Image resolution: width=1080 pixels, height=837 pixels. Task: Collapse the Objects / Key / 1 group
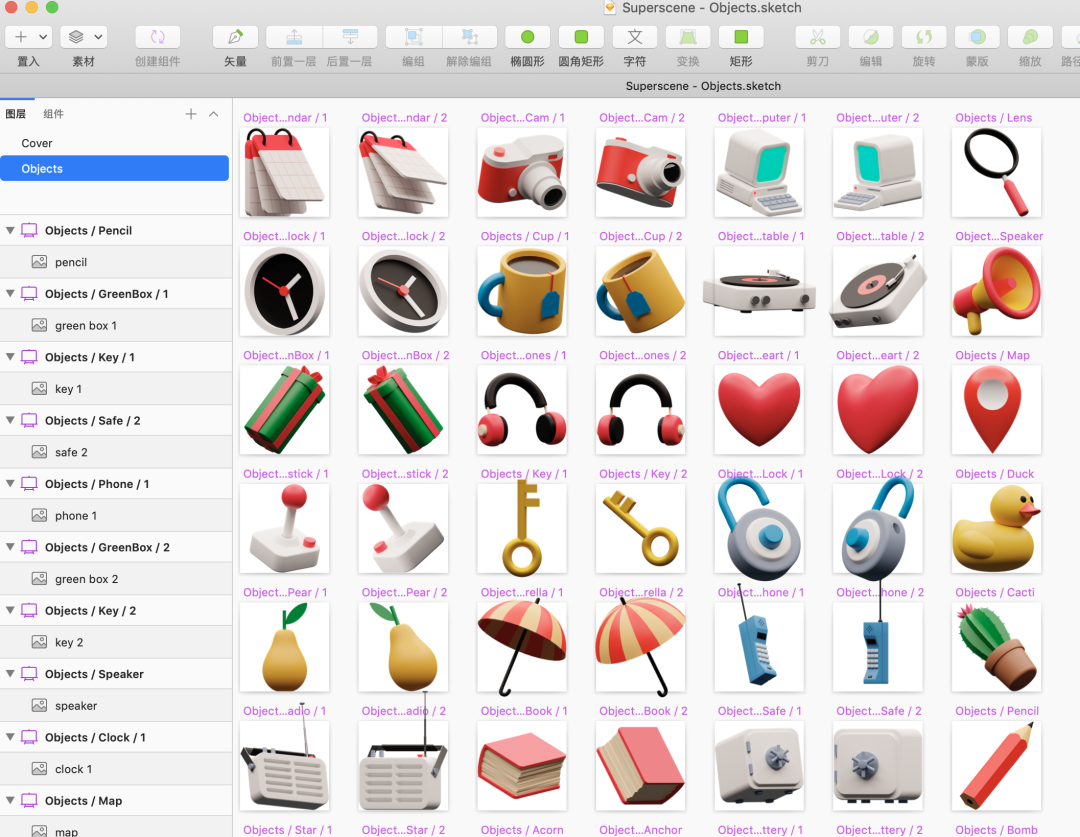pos(10,357)
